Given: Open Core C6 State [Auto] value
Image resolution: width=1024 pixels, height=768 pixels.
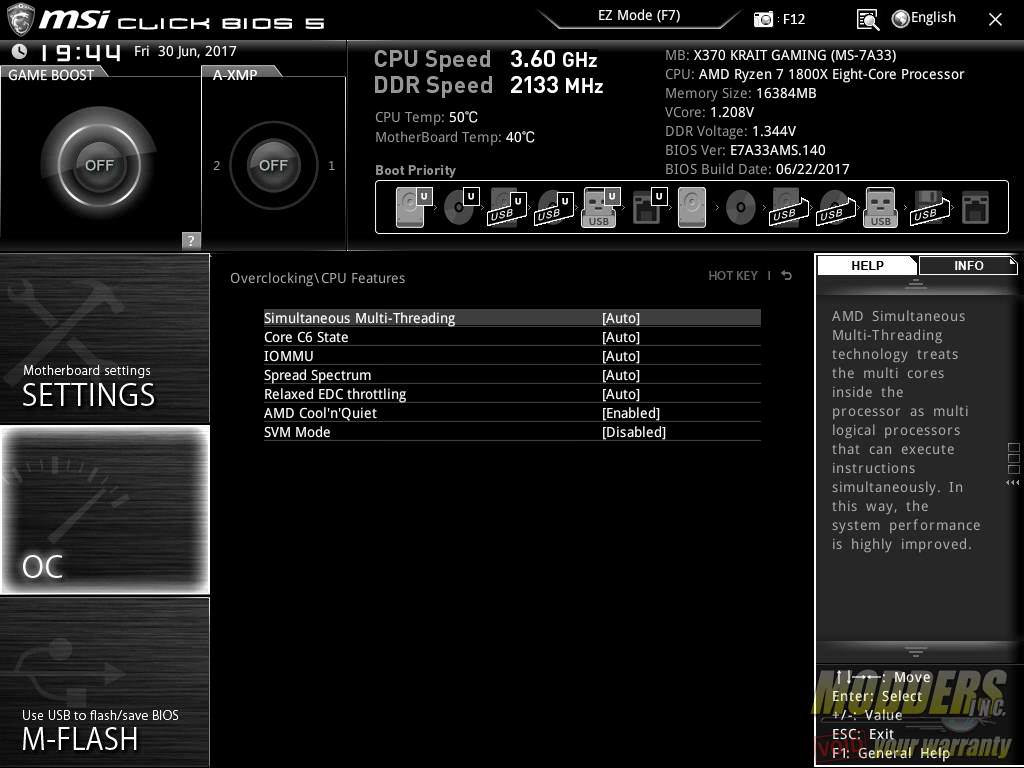Looking at the screenshot, I should (621, 337).
